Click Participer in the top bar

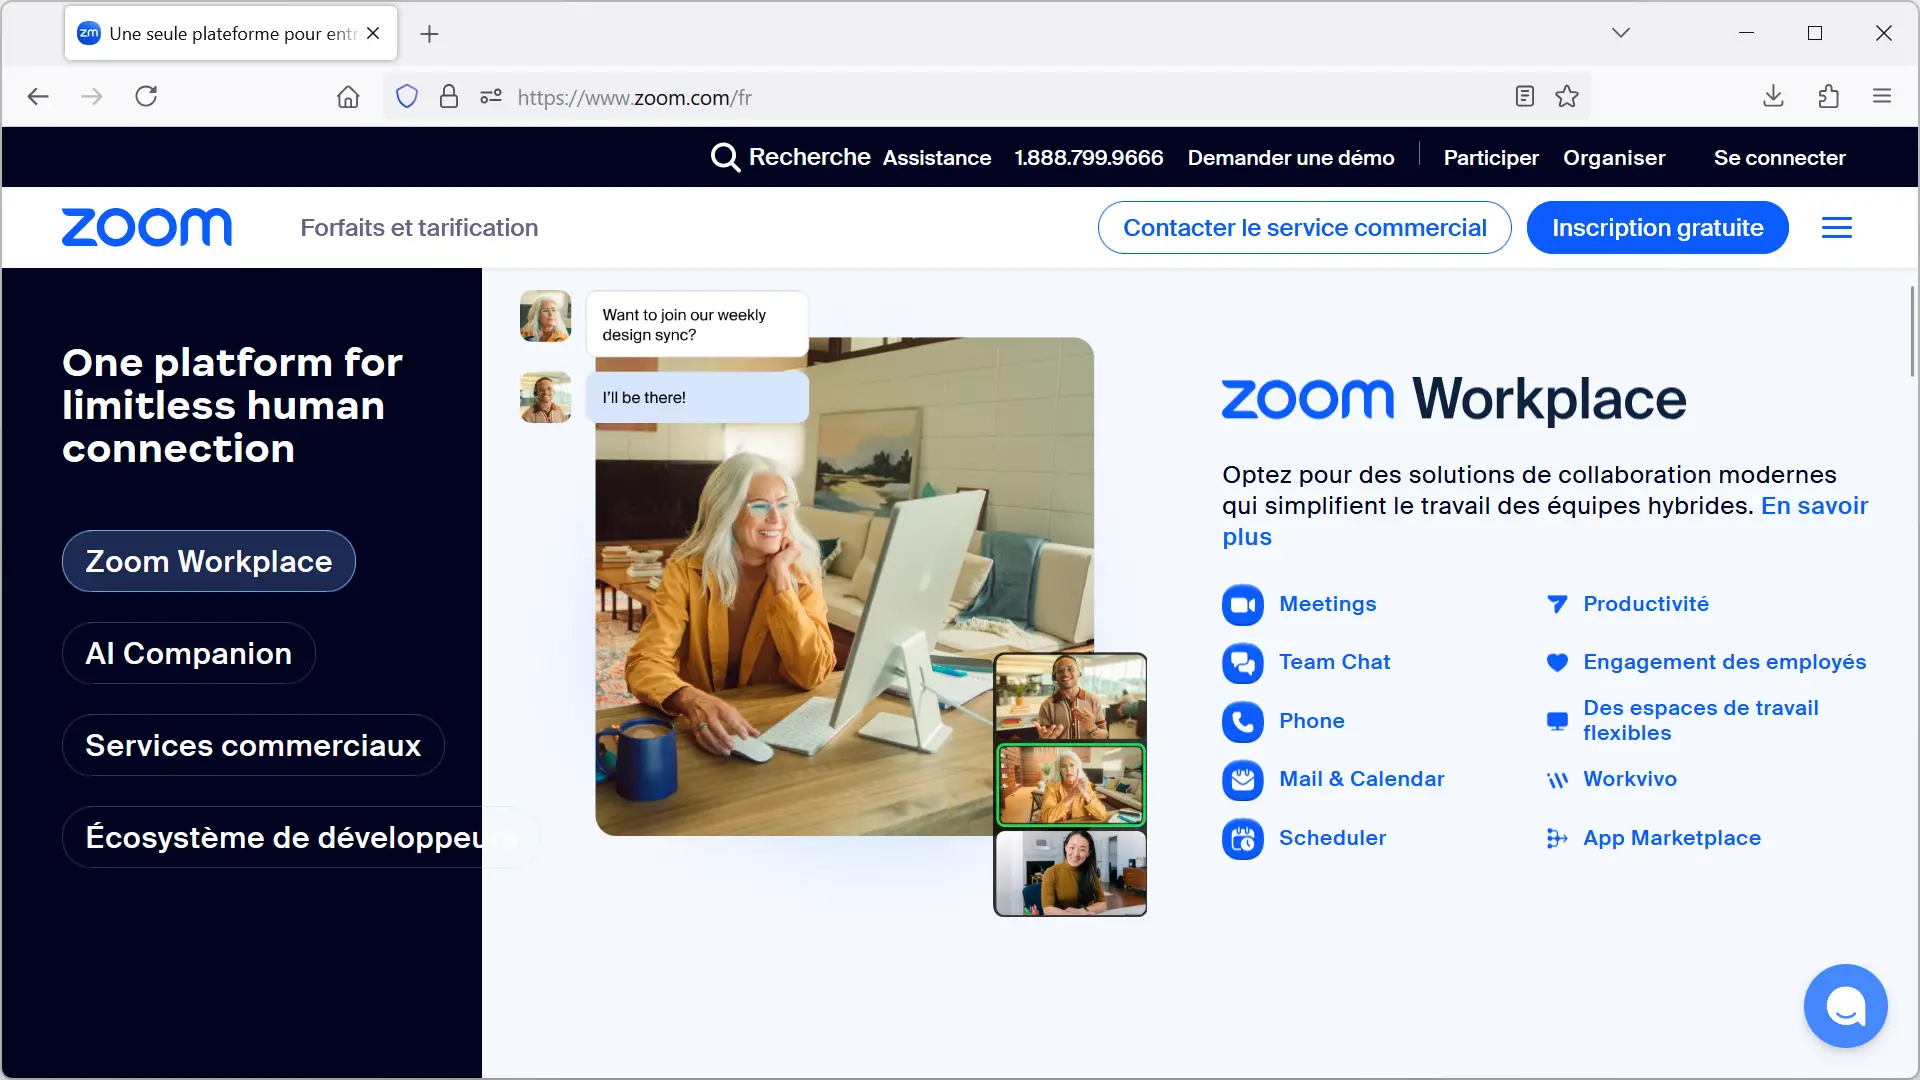pos(1491,158)
